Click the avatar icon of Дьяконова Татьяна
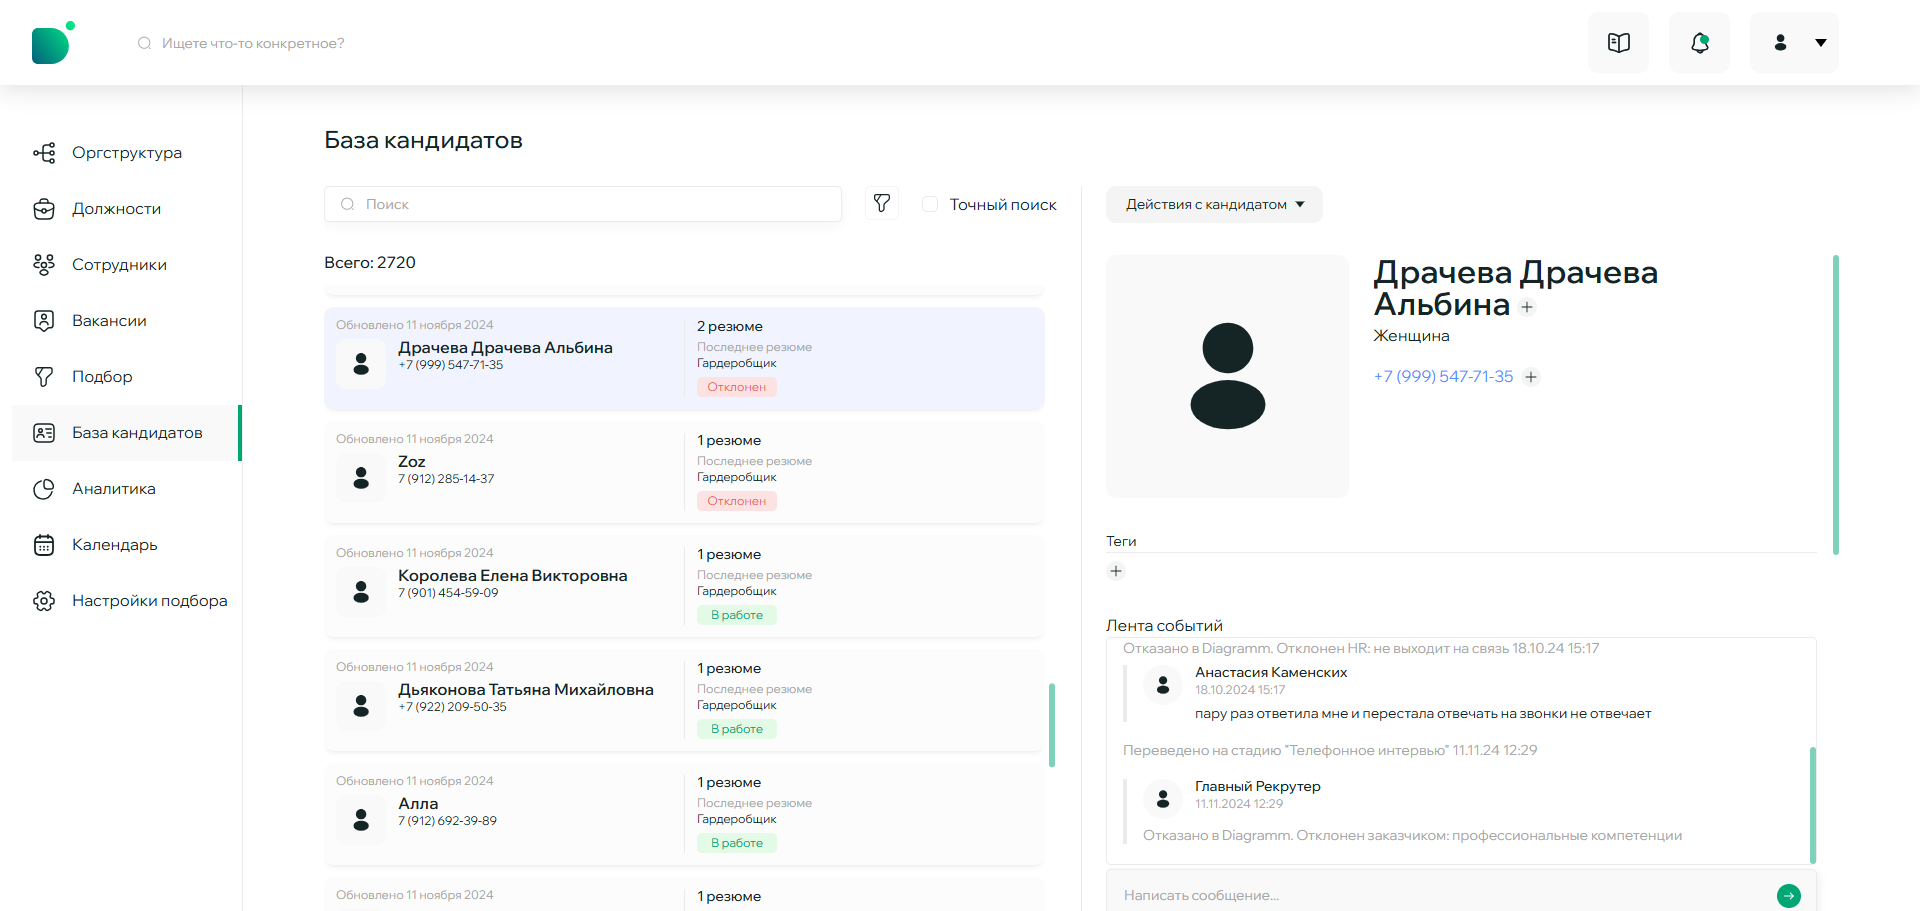Screen dimensions: 1920x911 [361, 706]
